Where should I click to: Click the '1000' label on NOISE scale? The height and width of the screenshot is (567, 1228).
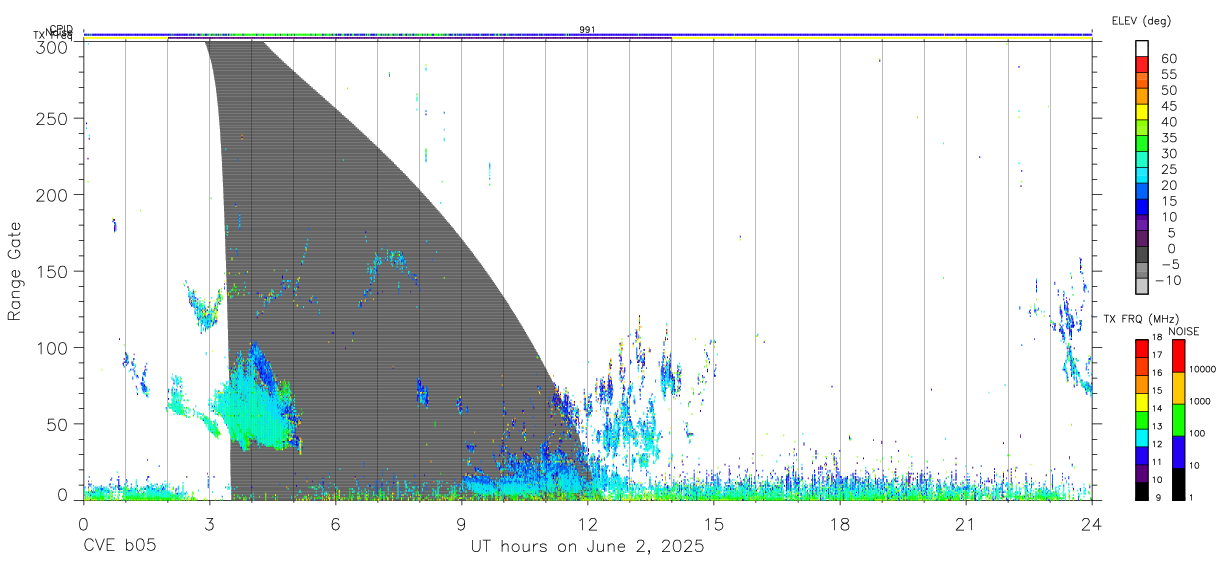tap(1201, 401)
